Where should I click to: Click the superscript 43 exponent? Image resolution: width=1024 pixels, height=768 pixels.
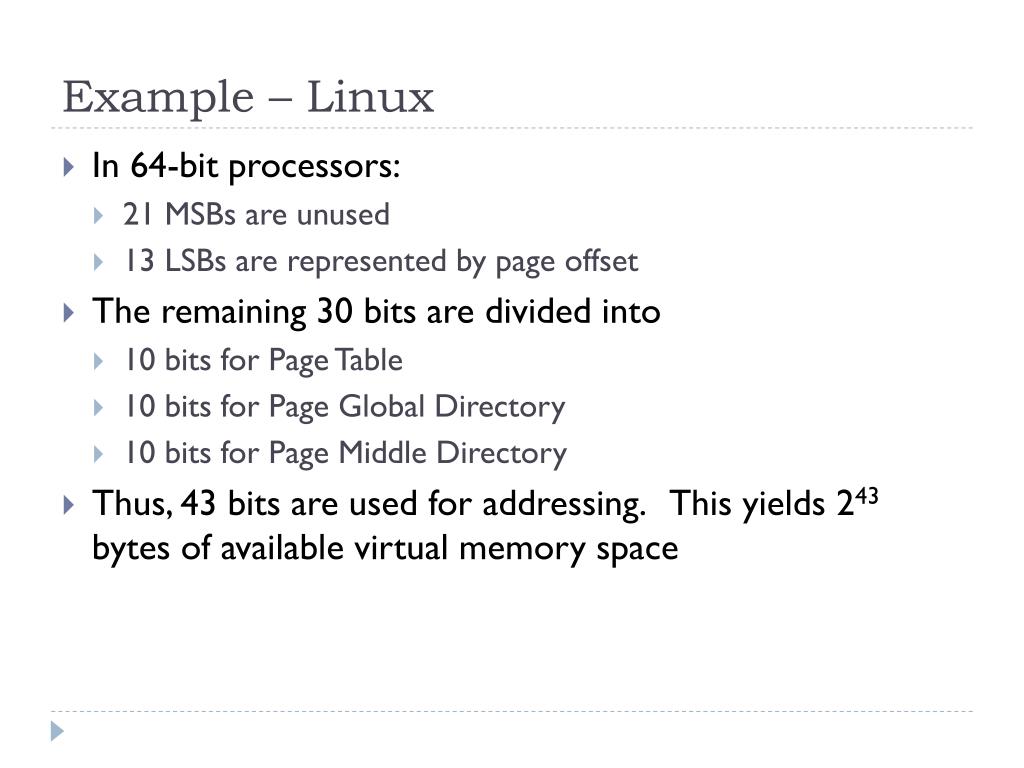pos(867,497)
